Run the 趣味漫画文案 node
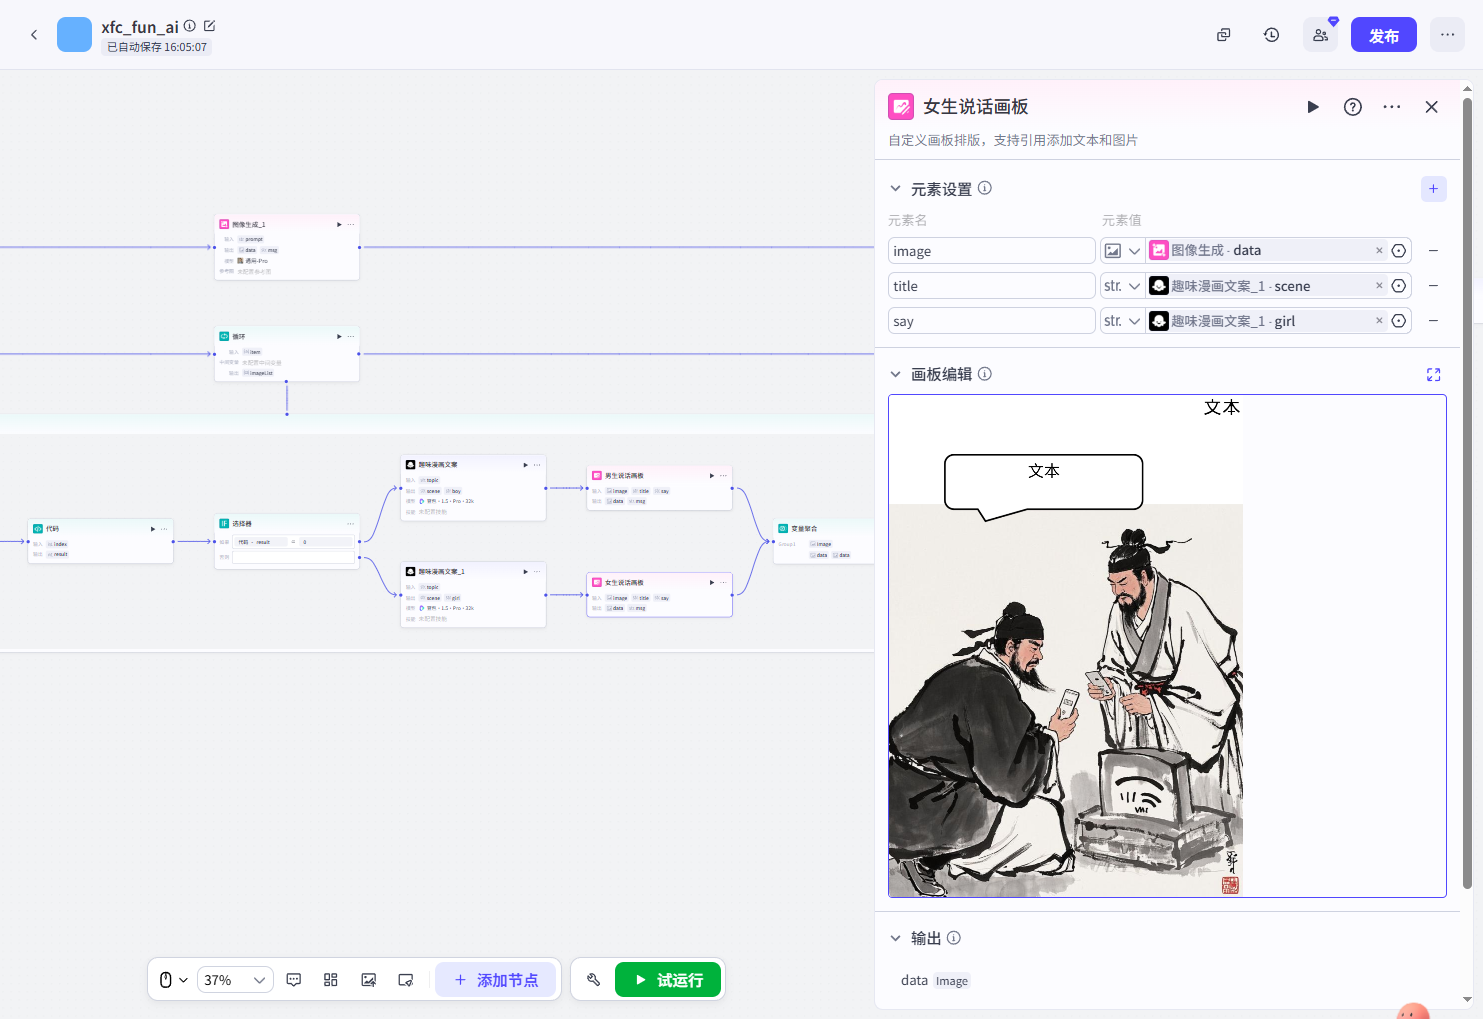 coord(525,465)
